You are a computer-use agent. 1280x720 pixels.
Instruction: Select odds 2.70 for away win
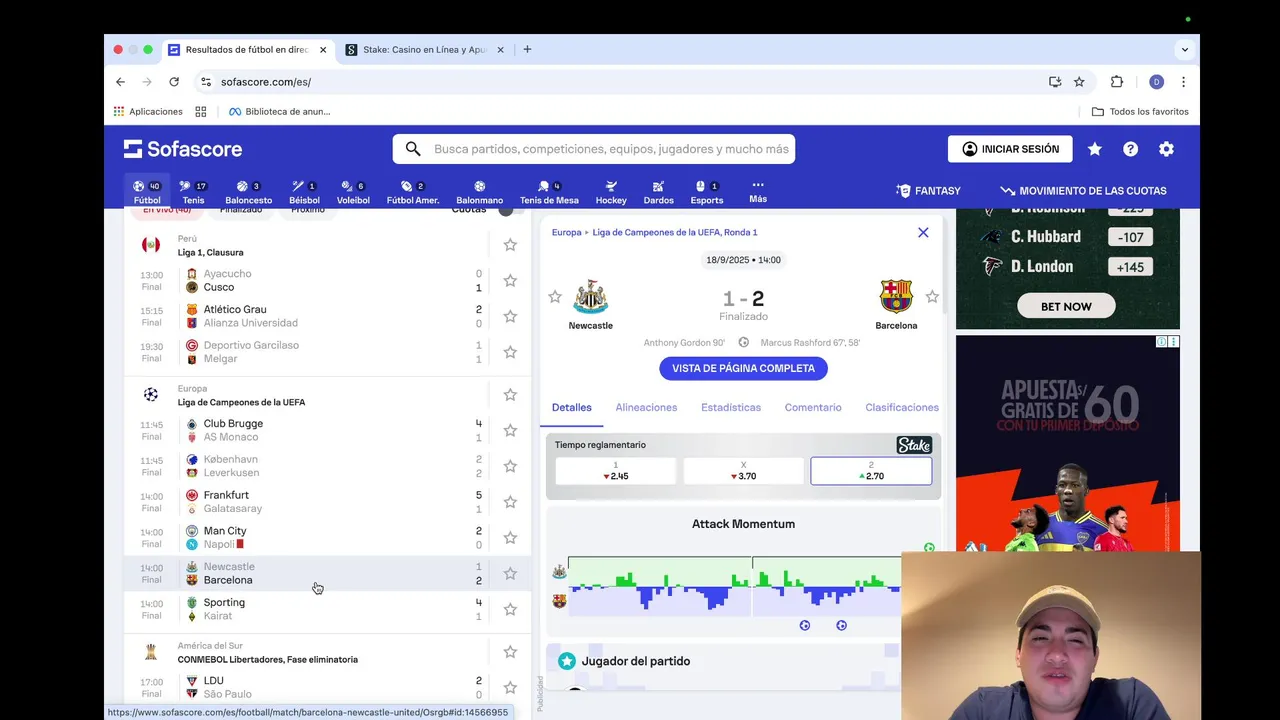[871, 471]
